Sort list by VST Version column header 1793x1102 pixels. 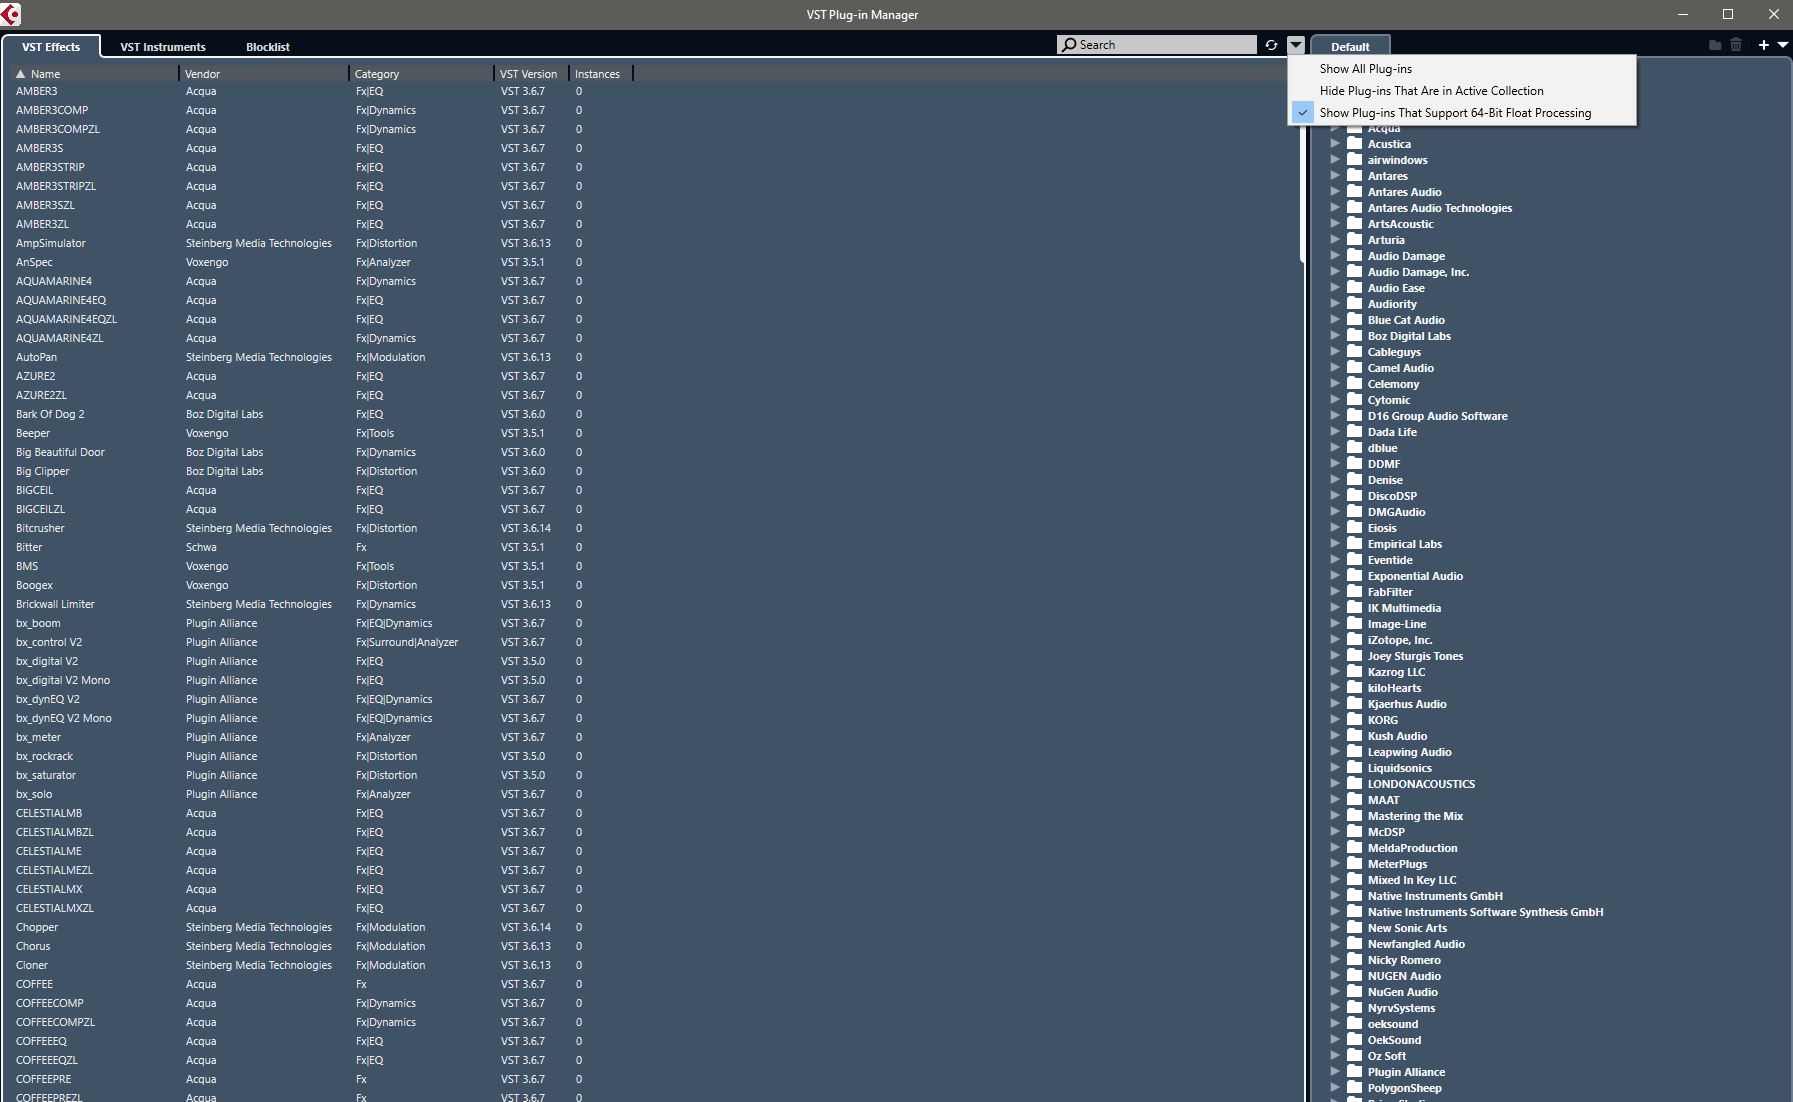click(531, 74)
